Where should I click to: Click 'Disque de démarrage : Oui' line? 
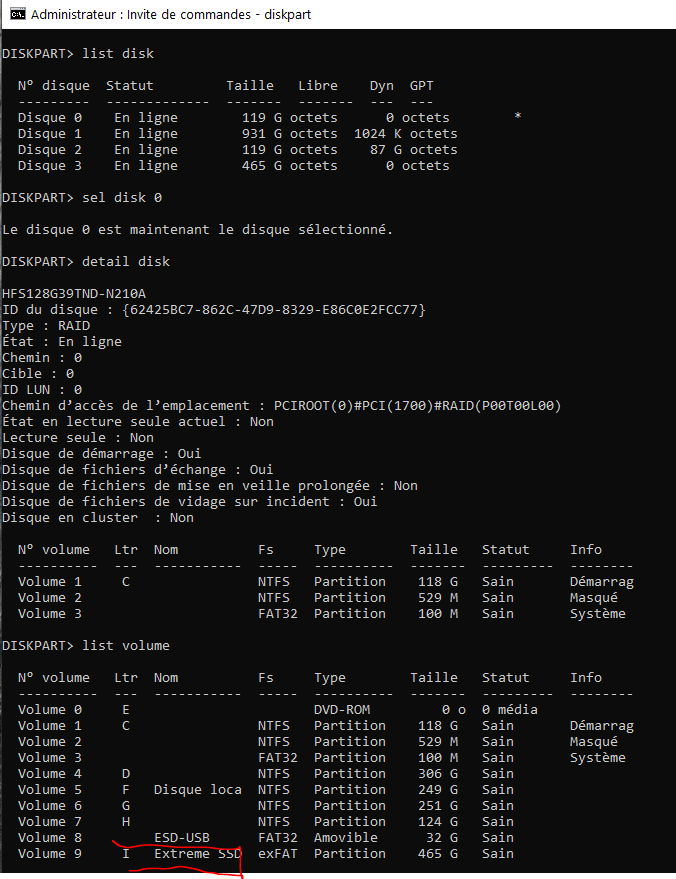click(101, 454)
